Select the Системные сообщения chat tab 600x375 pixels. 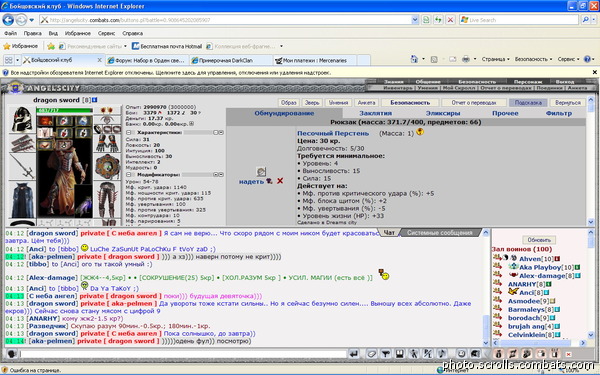pyautogui.click(x=439, y=233)
